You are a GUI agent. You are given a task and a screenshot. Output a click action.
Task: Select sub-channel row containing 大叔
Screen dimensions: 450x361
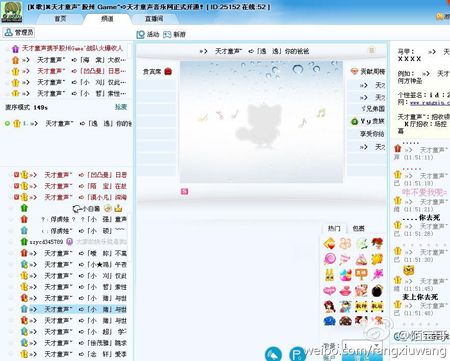point(69,60)
